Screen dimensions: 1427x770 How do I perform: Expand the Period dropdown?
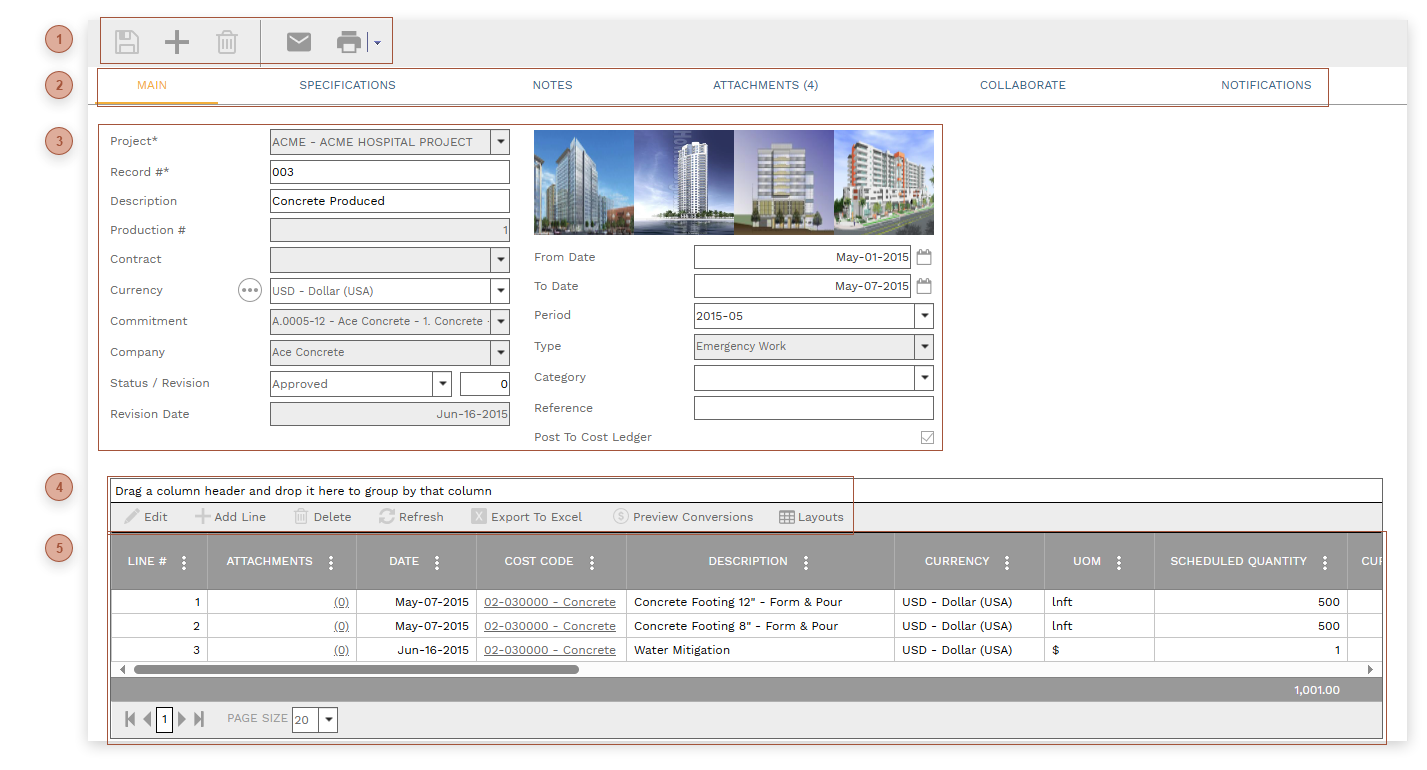point(923,316)
